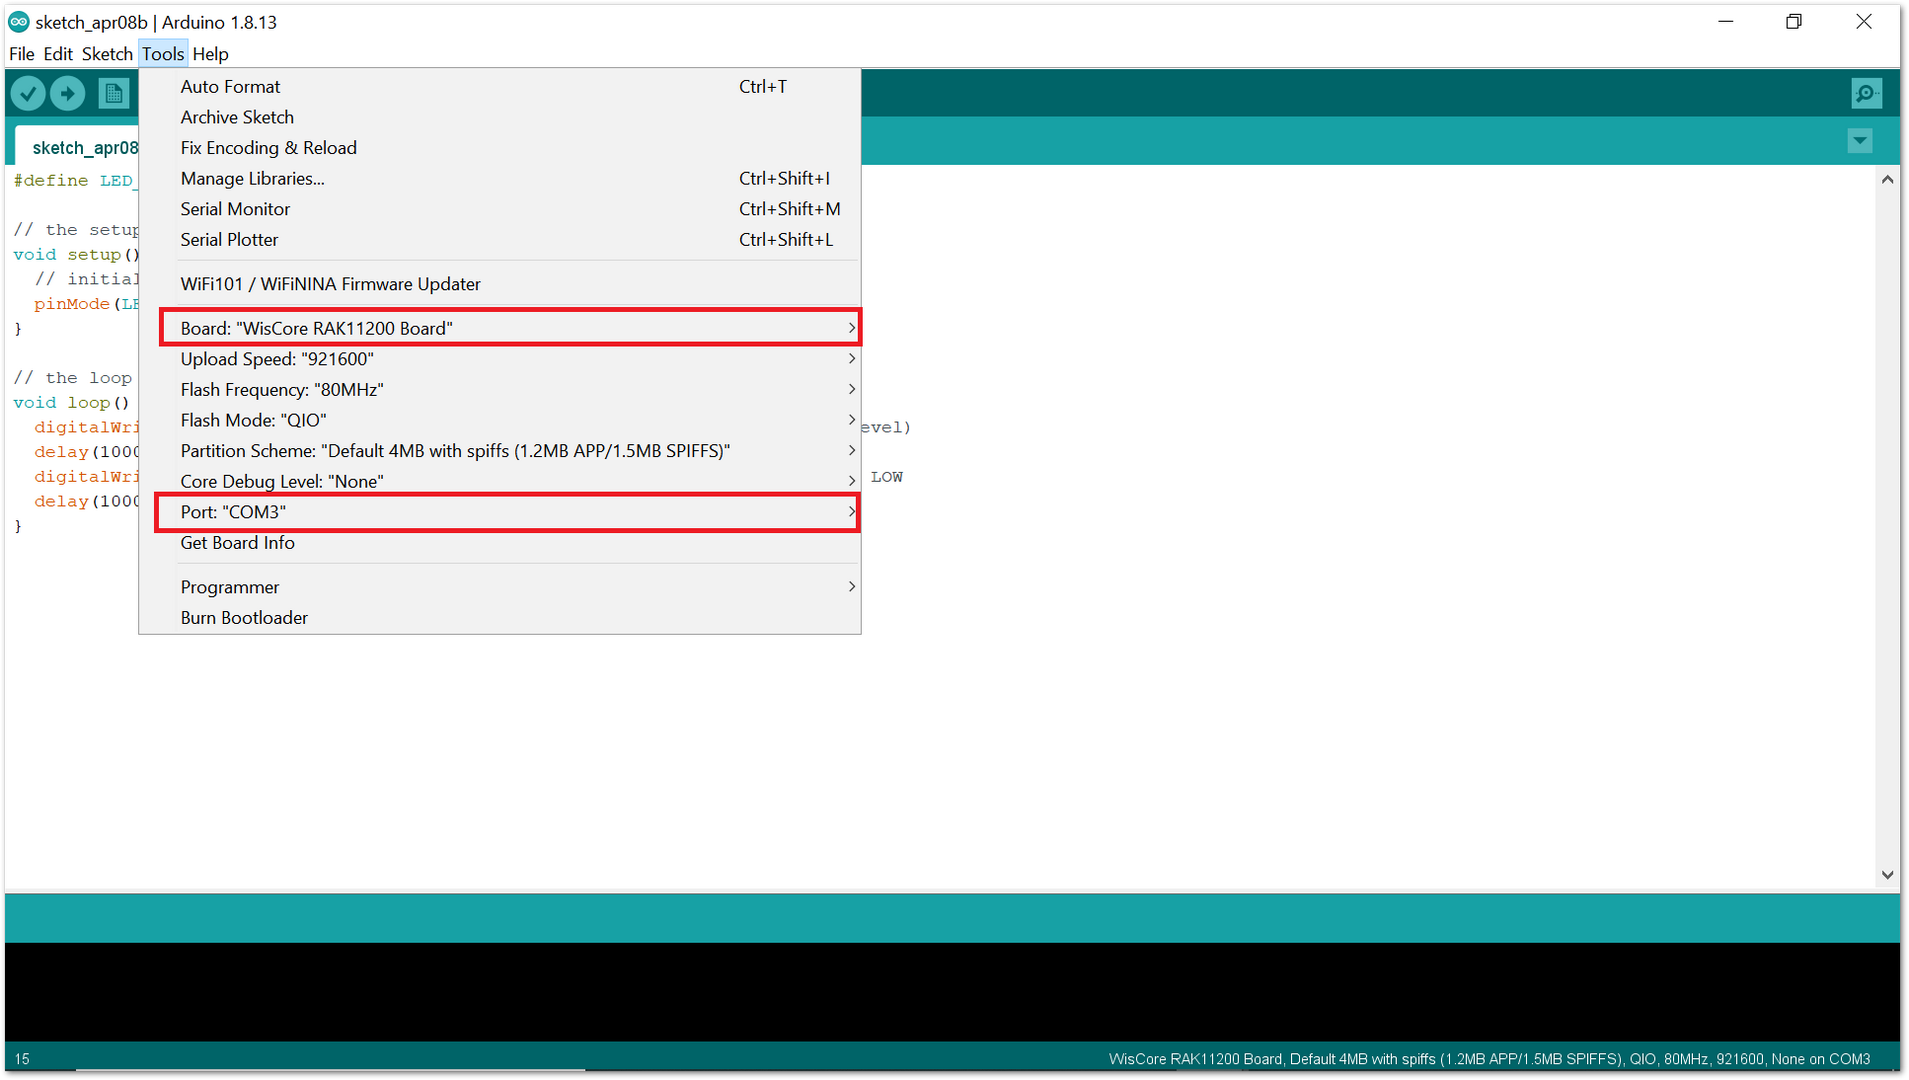Open WiFi101 / WiFiNINA Firmware Updater
The width and height of the screenshot is (1909, 1080).
[x=499, y=284]
